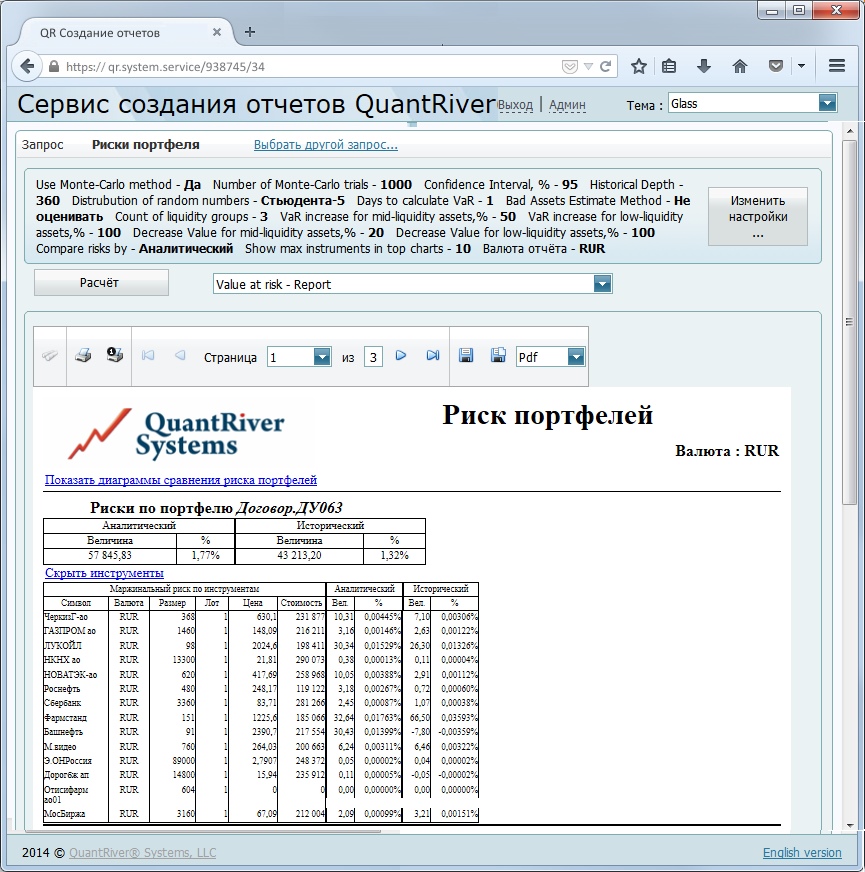Save to Pocket icon in address bar

570,67
